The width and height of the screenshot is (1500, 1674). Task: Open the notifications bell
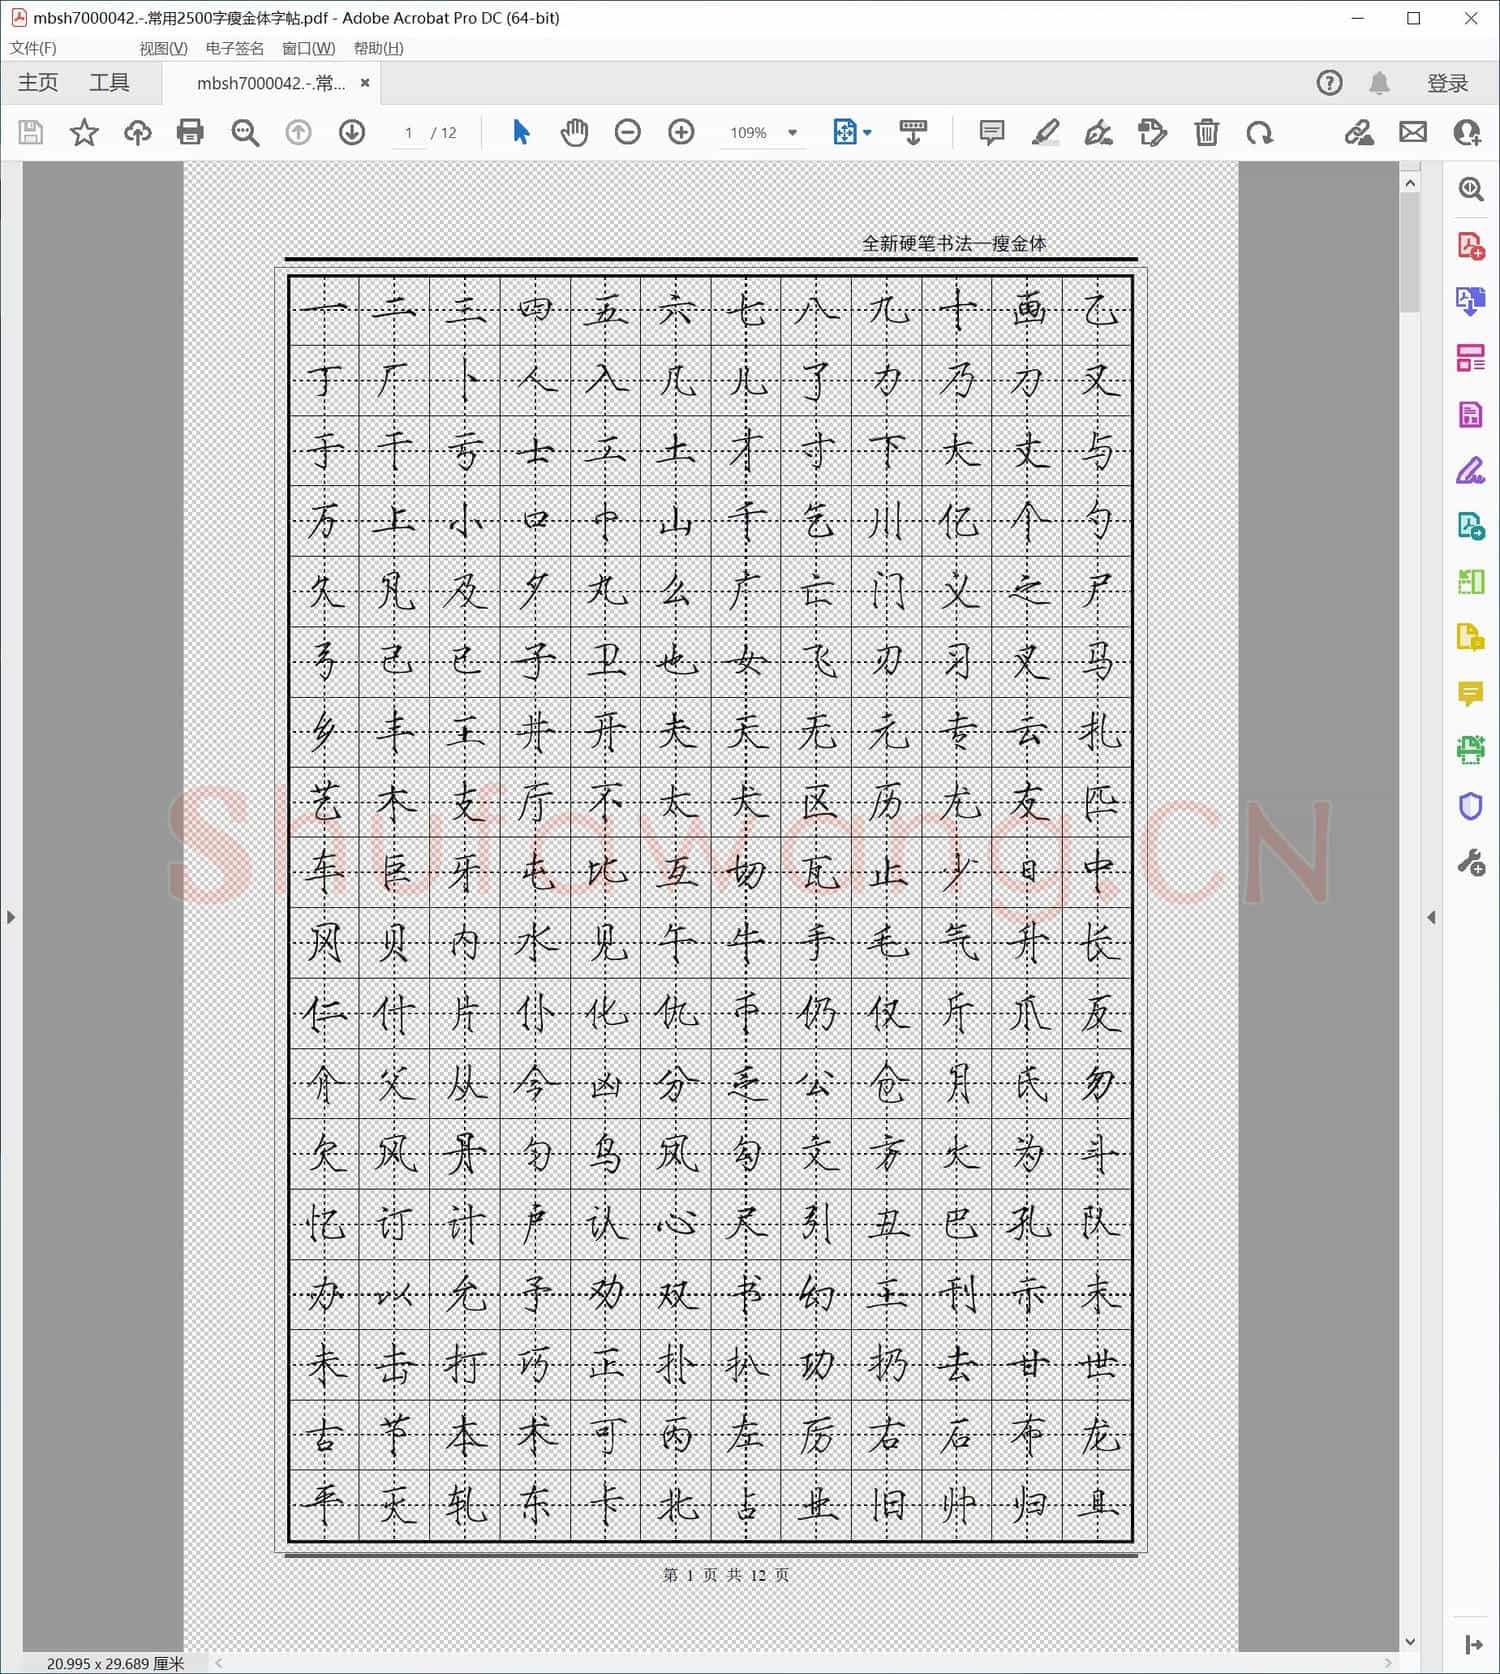[x=1379, y=83]
